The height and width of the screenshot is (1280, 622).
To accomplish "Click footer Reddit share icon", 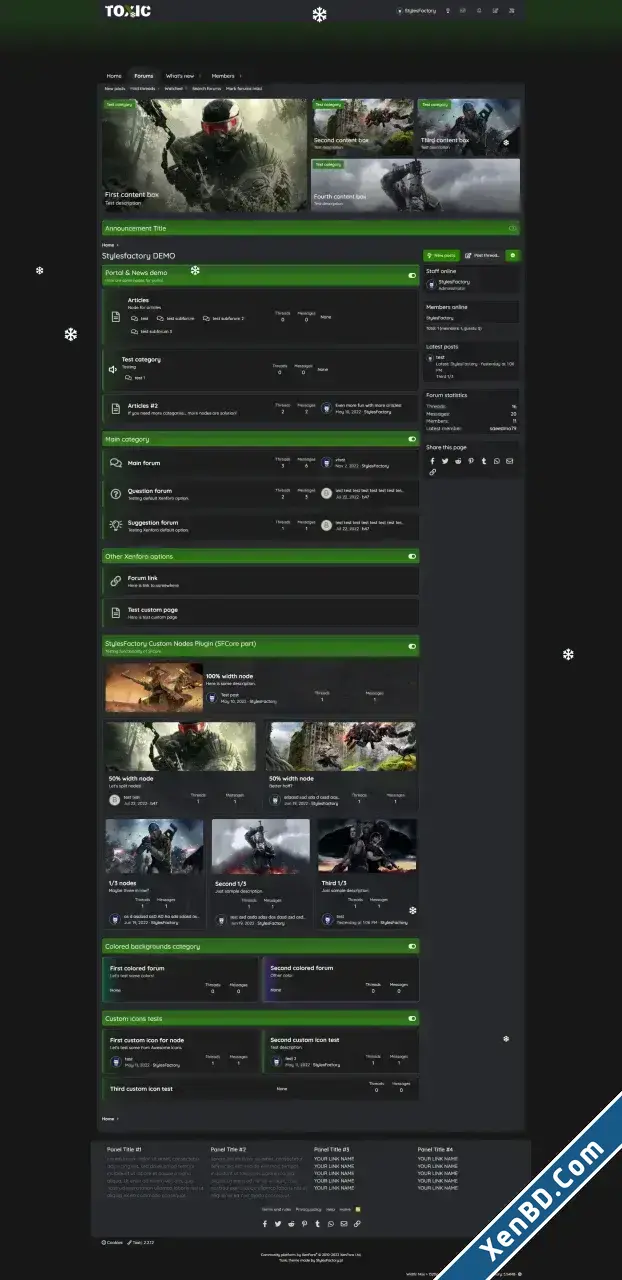I will tap(291, 1223).
